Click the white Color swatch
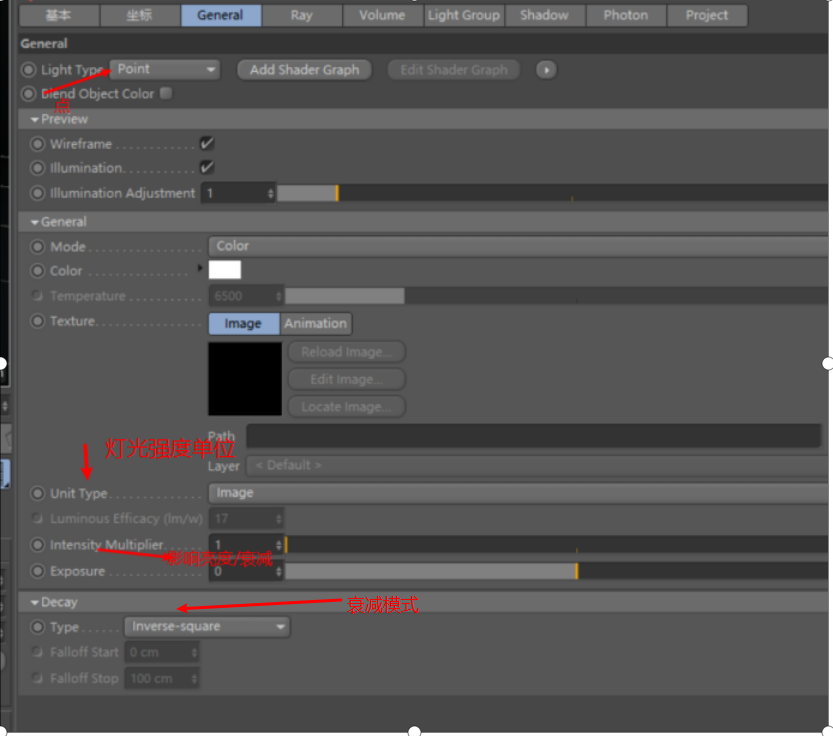The image size is (833, 736). click(x=225, y=270)
